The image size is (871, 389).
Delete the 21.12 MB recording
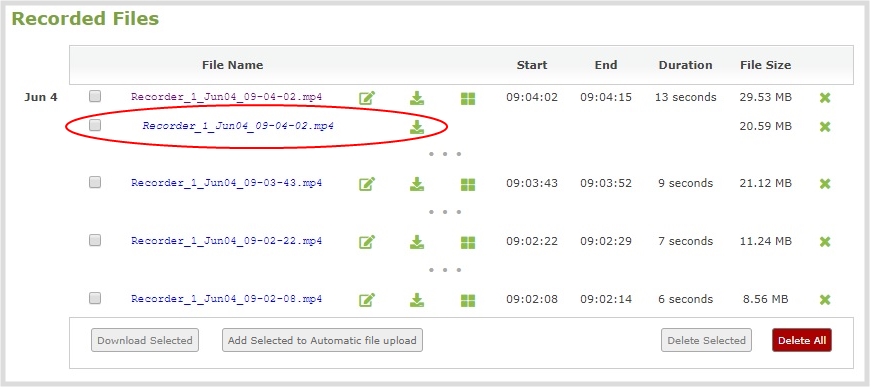(x=825, y=184)
